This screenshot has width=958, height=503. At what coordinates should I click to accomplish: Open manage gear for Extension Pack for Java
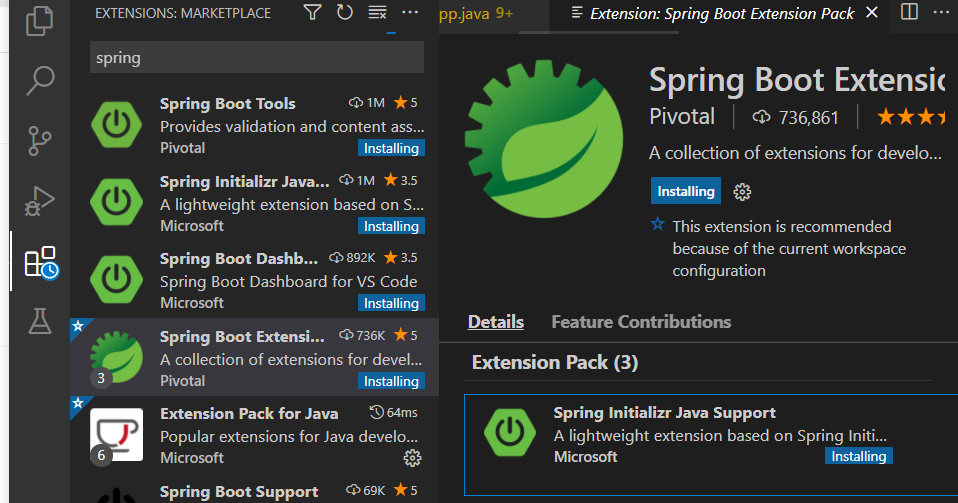coord(412,458)
